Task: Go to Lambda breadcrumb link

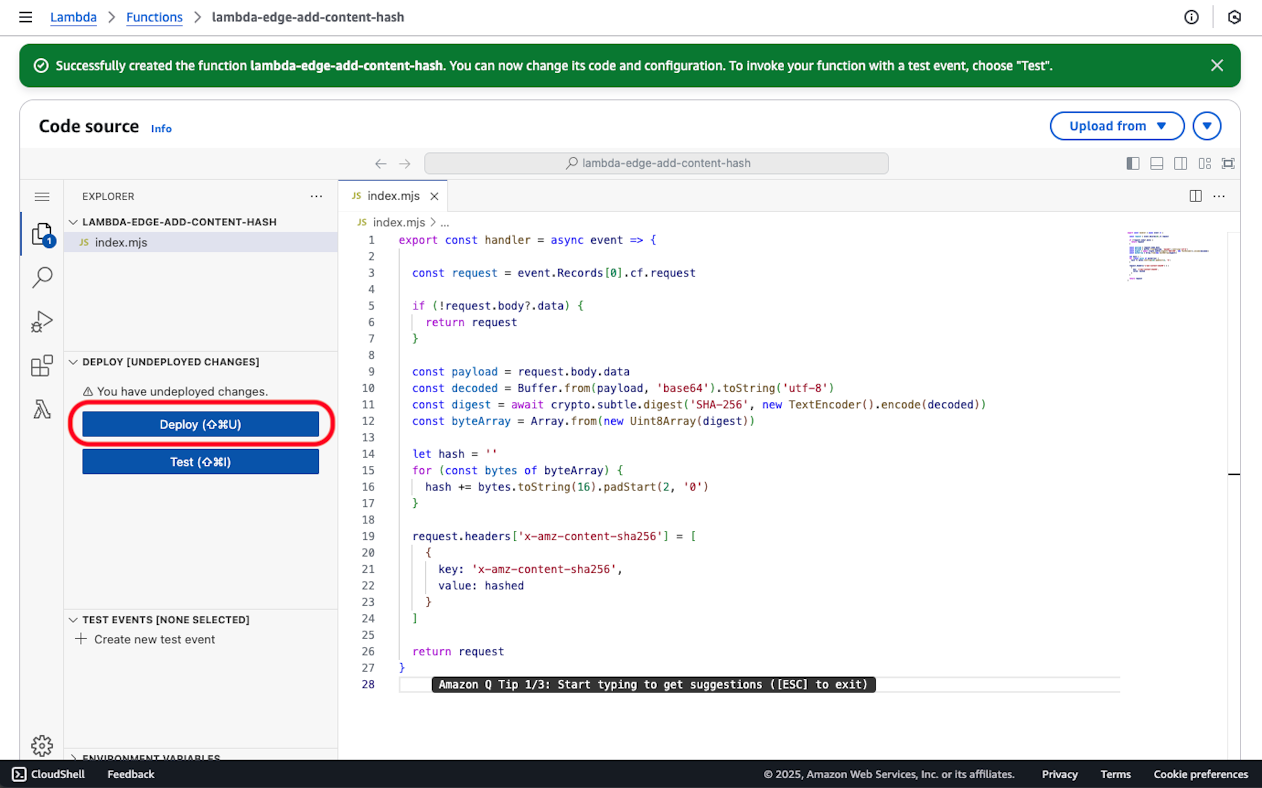Action: pos(73,17)
